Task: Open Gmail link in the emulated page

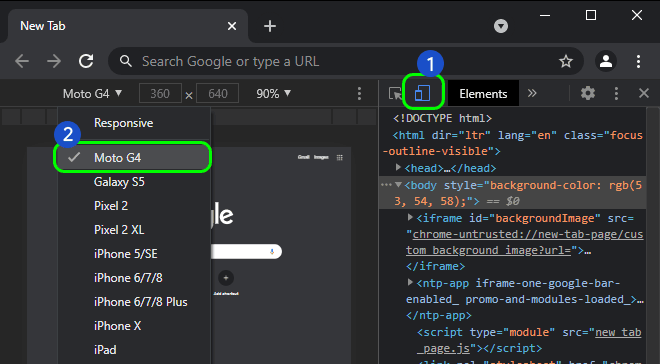Action: coord(303,157)
